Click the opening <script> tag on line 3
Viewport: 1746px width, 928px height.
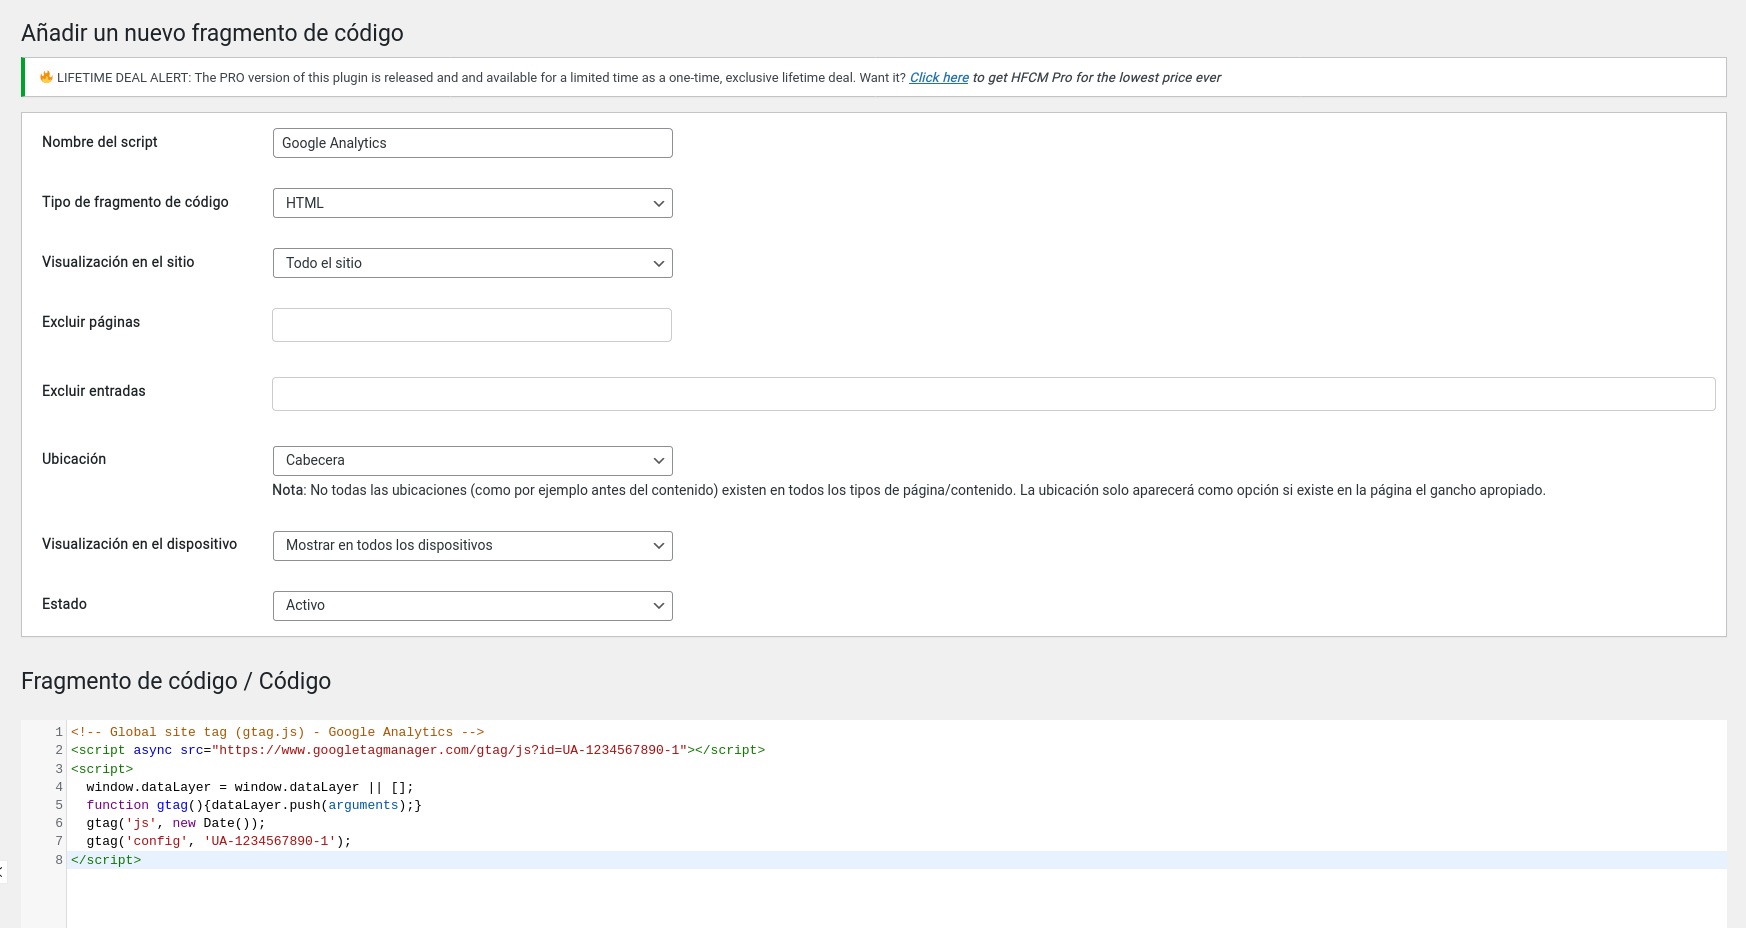click(x=102, y=769)
